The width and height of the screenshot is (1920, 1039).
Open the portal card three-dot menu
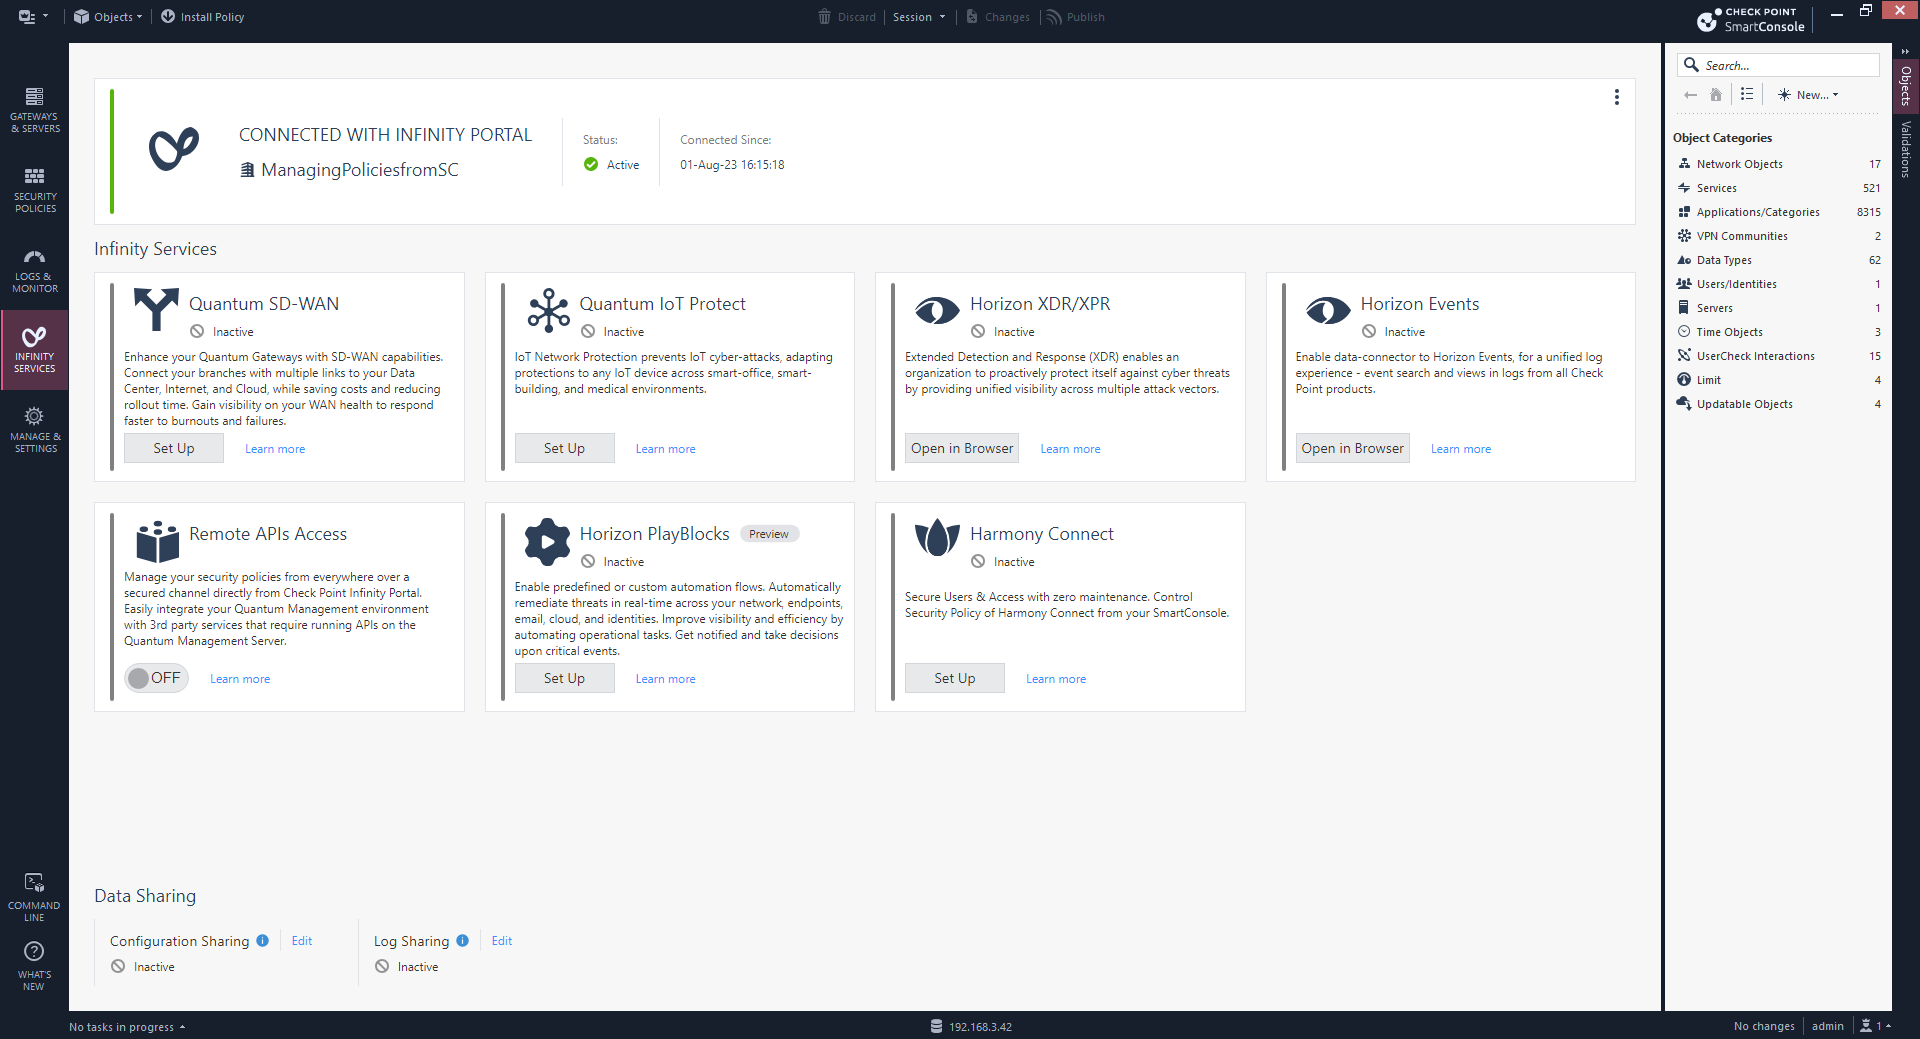coord(1616,97)
